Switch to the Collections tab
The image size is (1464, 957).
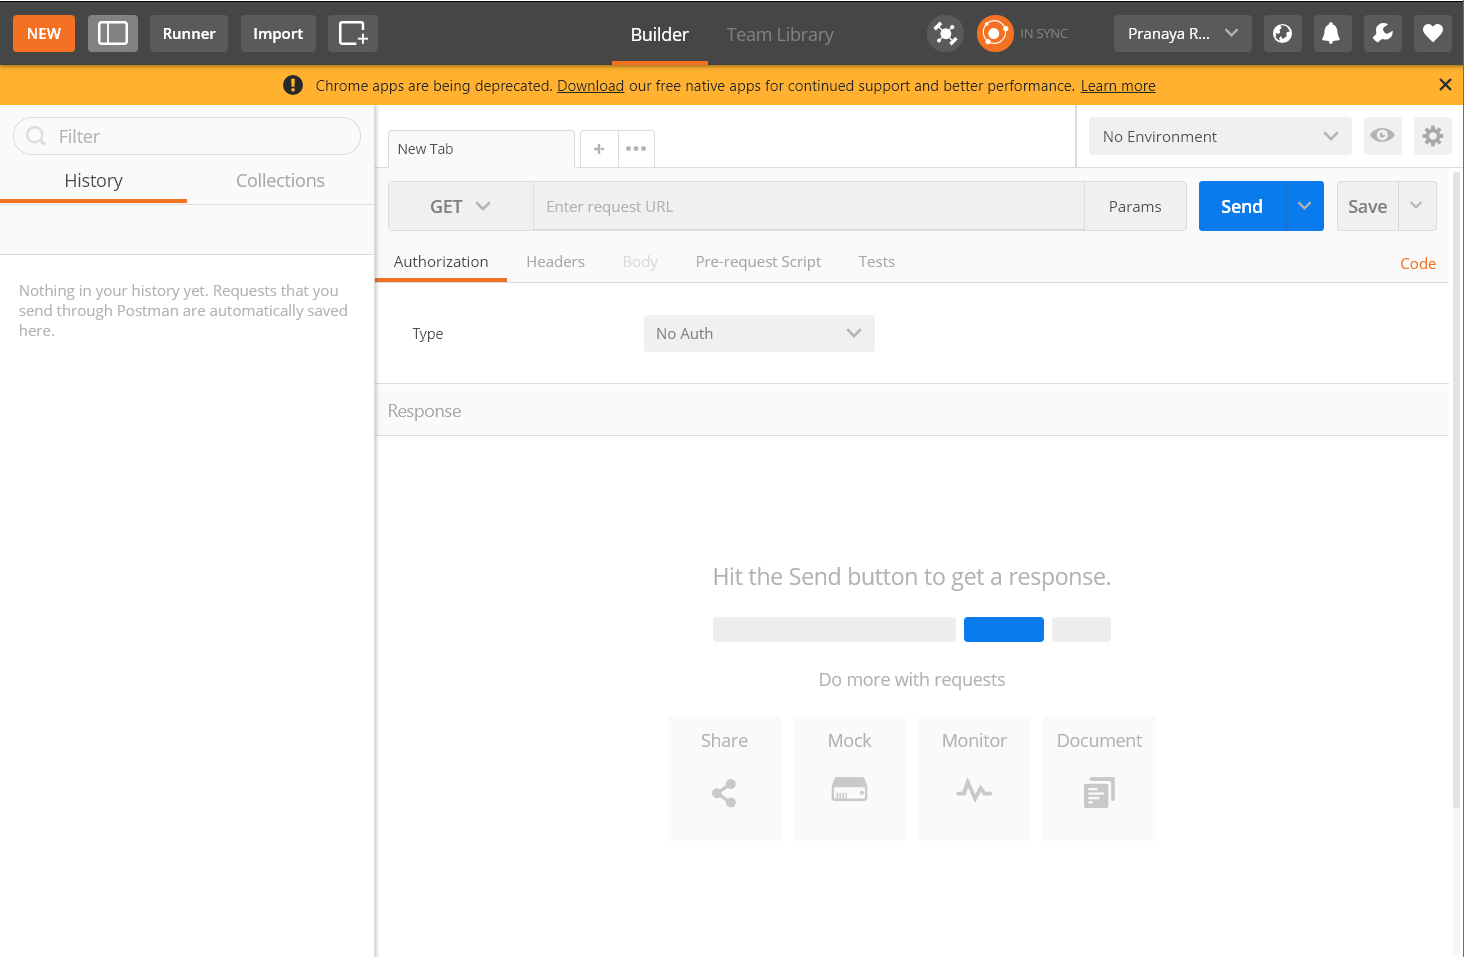(280, 180)
